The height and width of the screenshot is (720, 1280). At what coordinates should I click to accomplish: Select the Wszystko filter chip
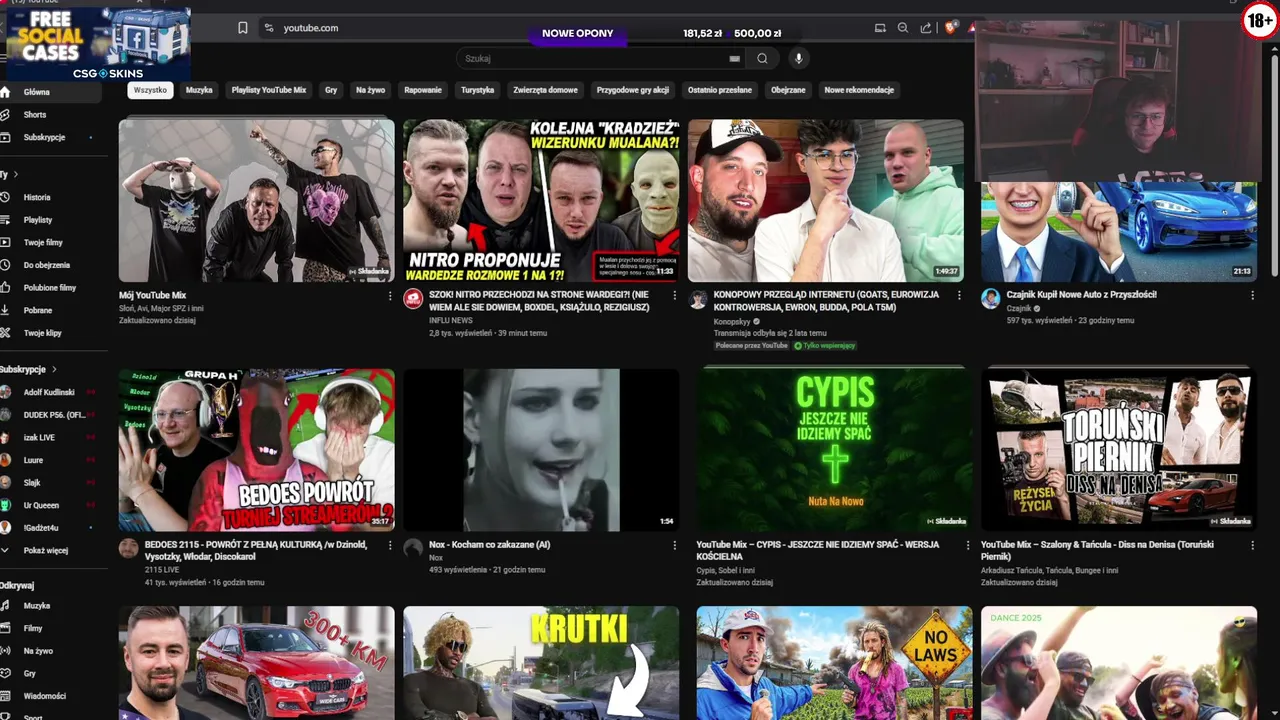point(150,90)
